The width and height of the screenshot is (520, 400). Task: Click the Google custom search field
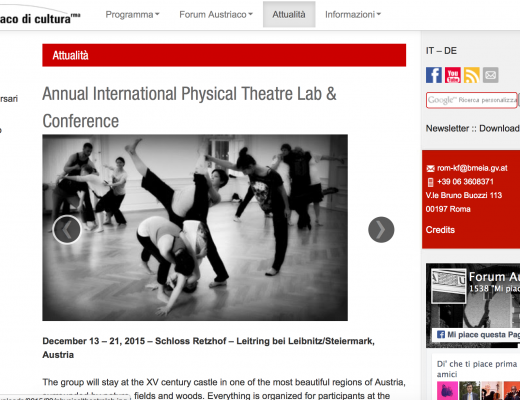click(x=472, y=100)
